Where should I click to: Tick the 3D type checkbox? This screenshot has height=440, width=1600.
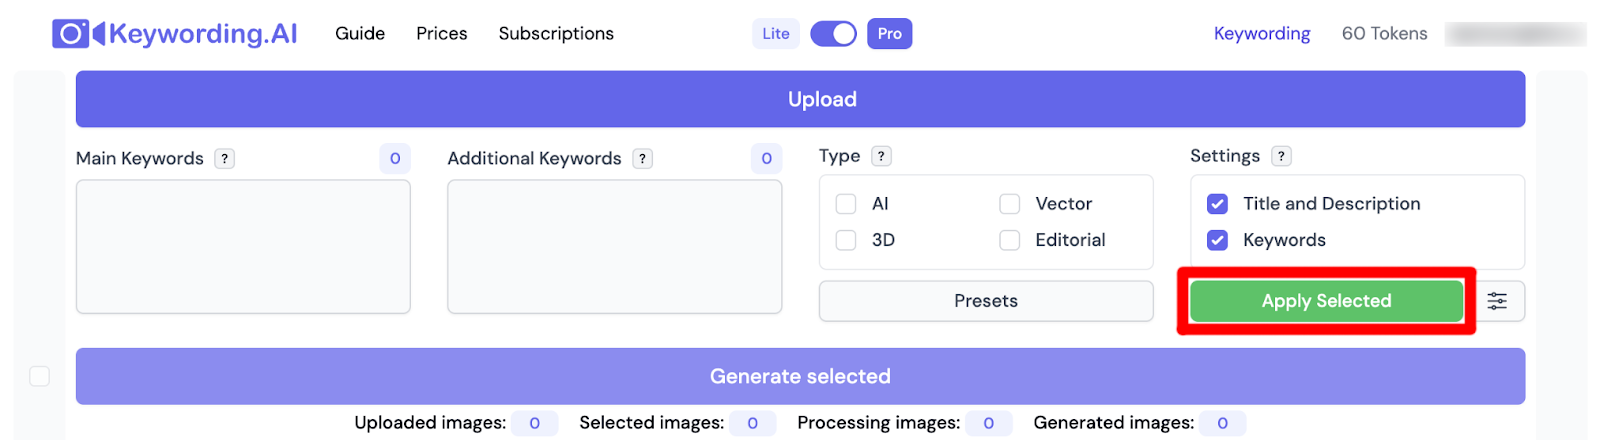[x=846, y=240]
